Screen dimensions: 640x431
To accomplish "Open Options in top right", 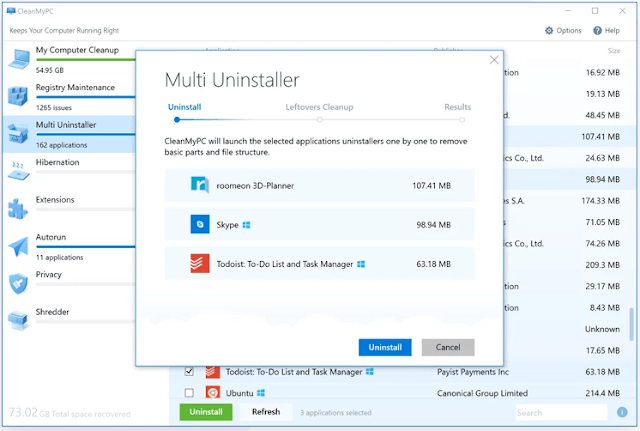I will pos(563,31).
